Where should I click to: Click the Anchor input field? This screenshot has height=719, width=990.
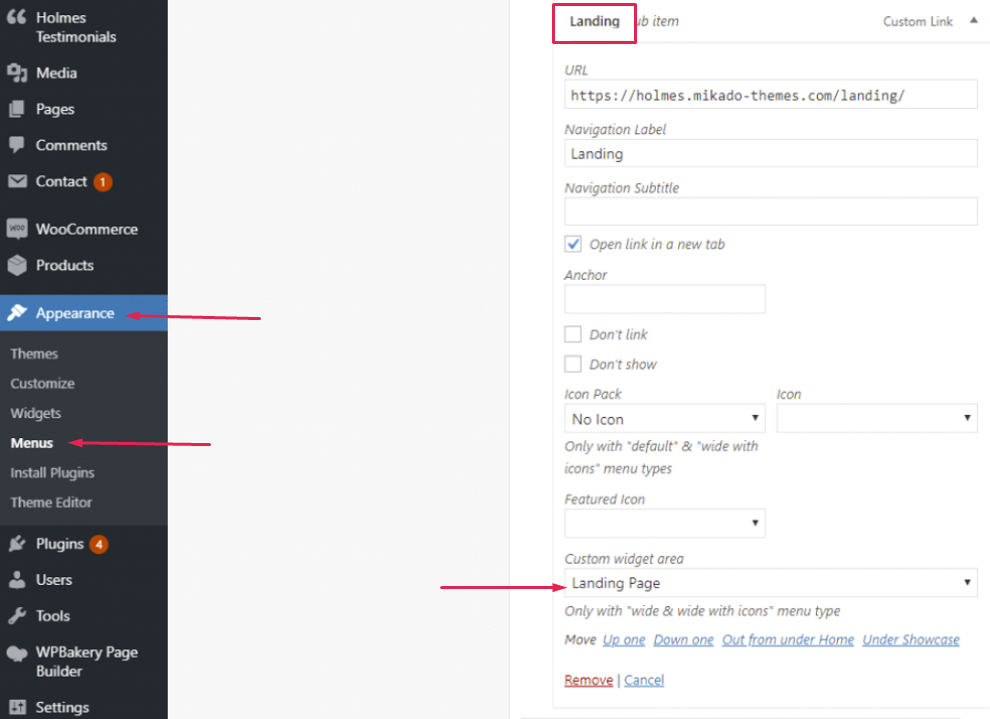pos(665,299)
